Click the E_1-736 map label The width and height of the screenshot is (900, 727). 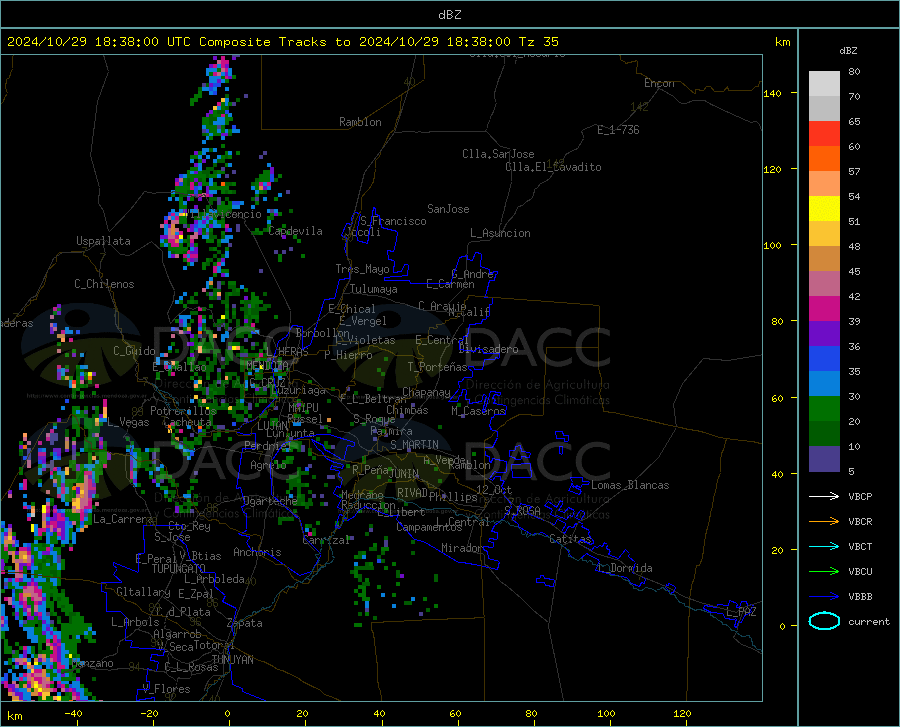click(618, 130)
